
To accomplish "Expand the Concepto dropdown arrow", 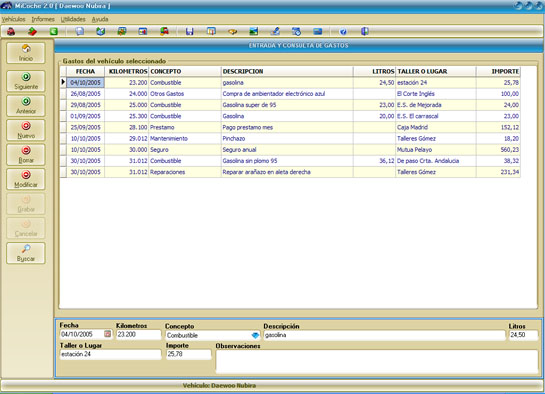I will coord(255,335).
